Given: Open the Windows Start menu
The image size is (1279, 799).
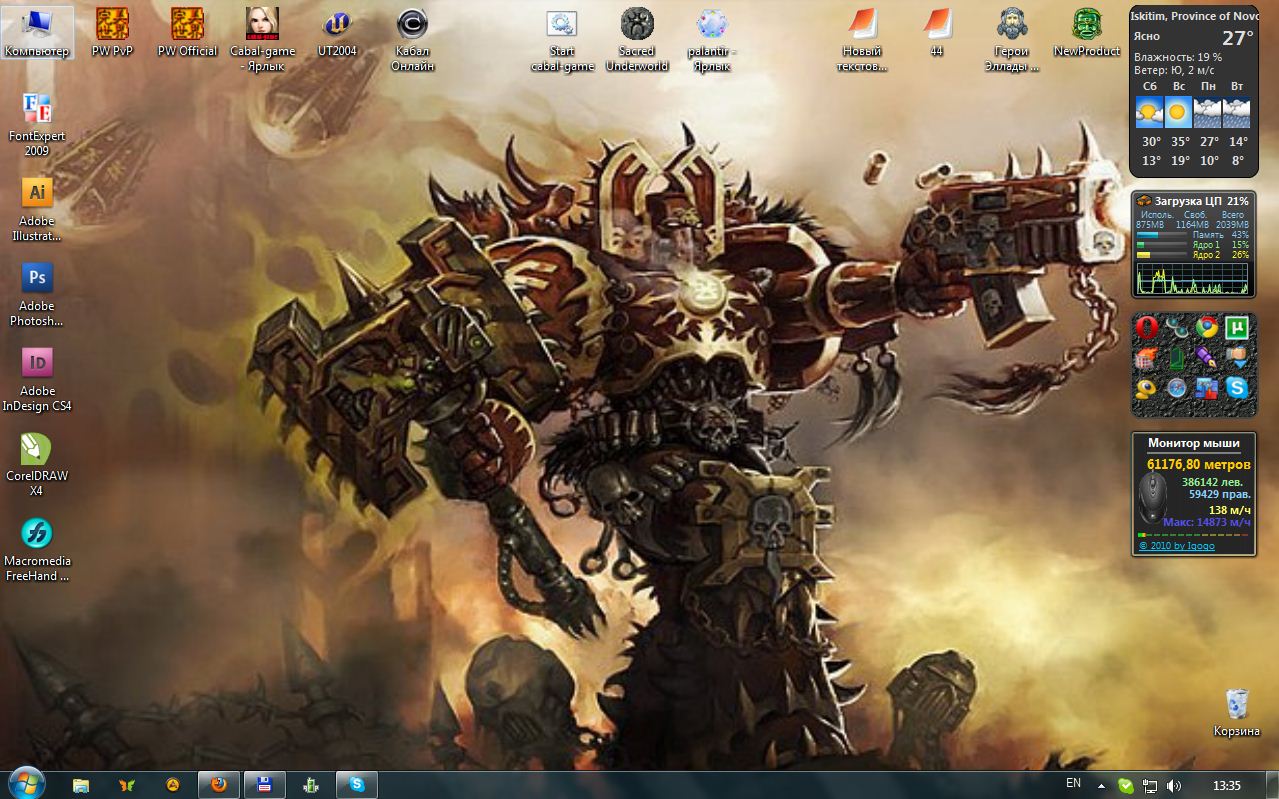Looking at the screenshot, I should tap(26, 783).
